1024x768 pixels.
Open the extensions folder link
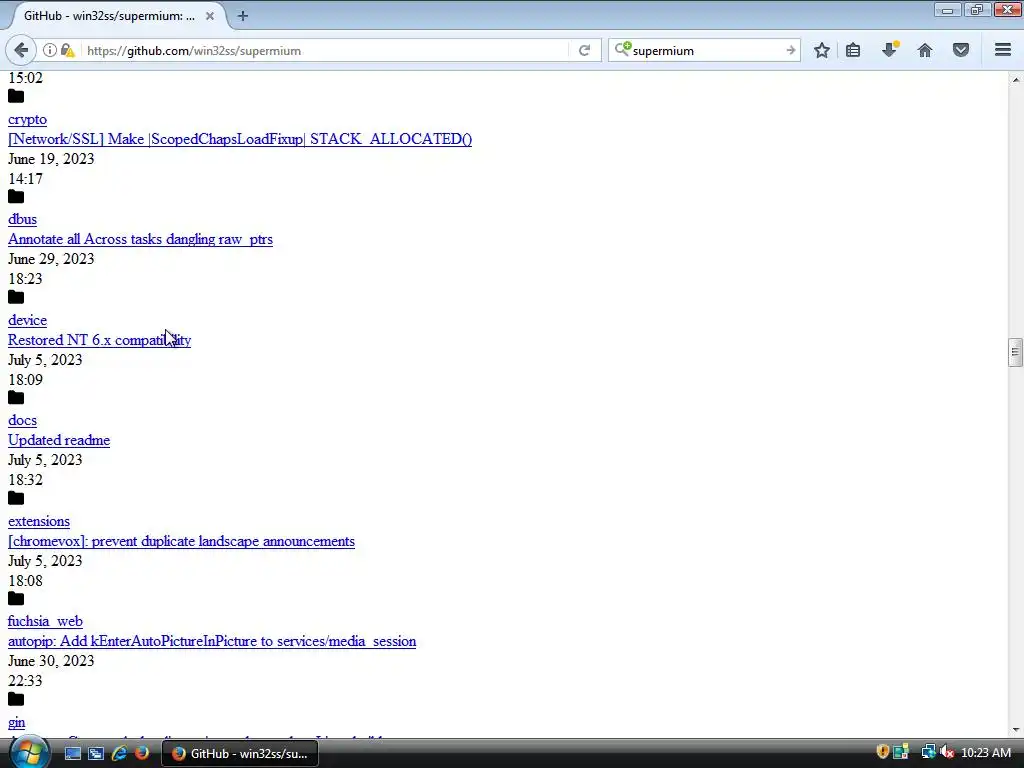point(39,521)
